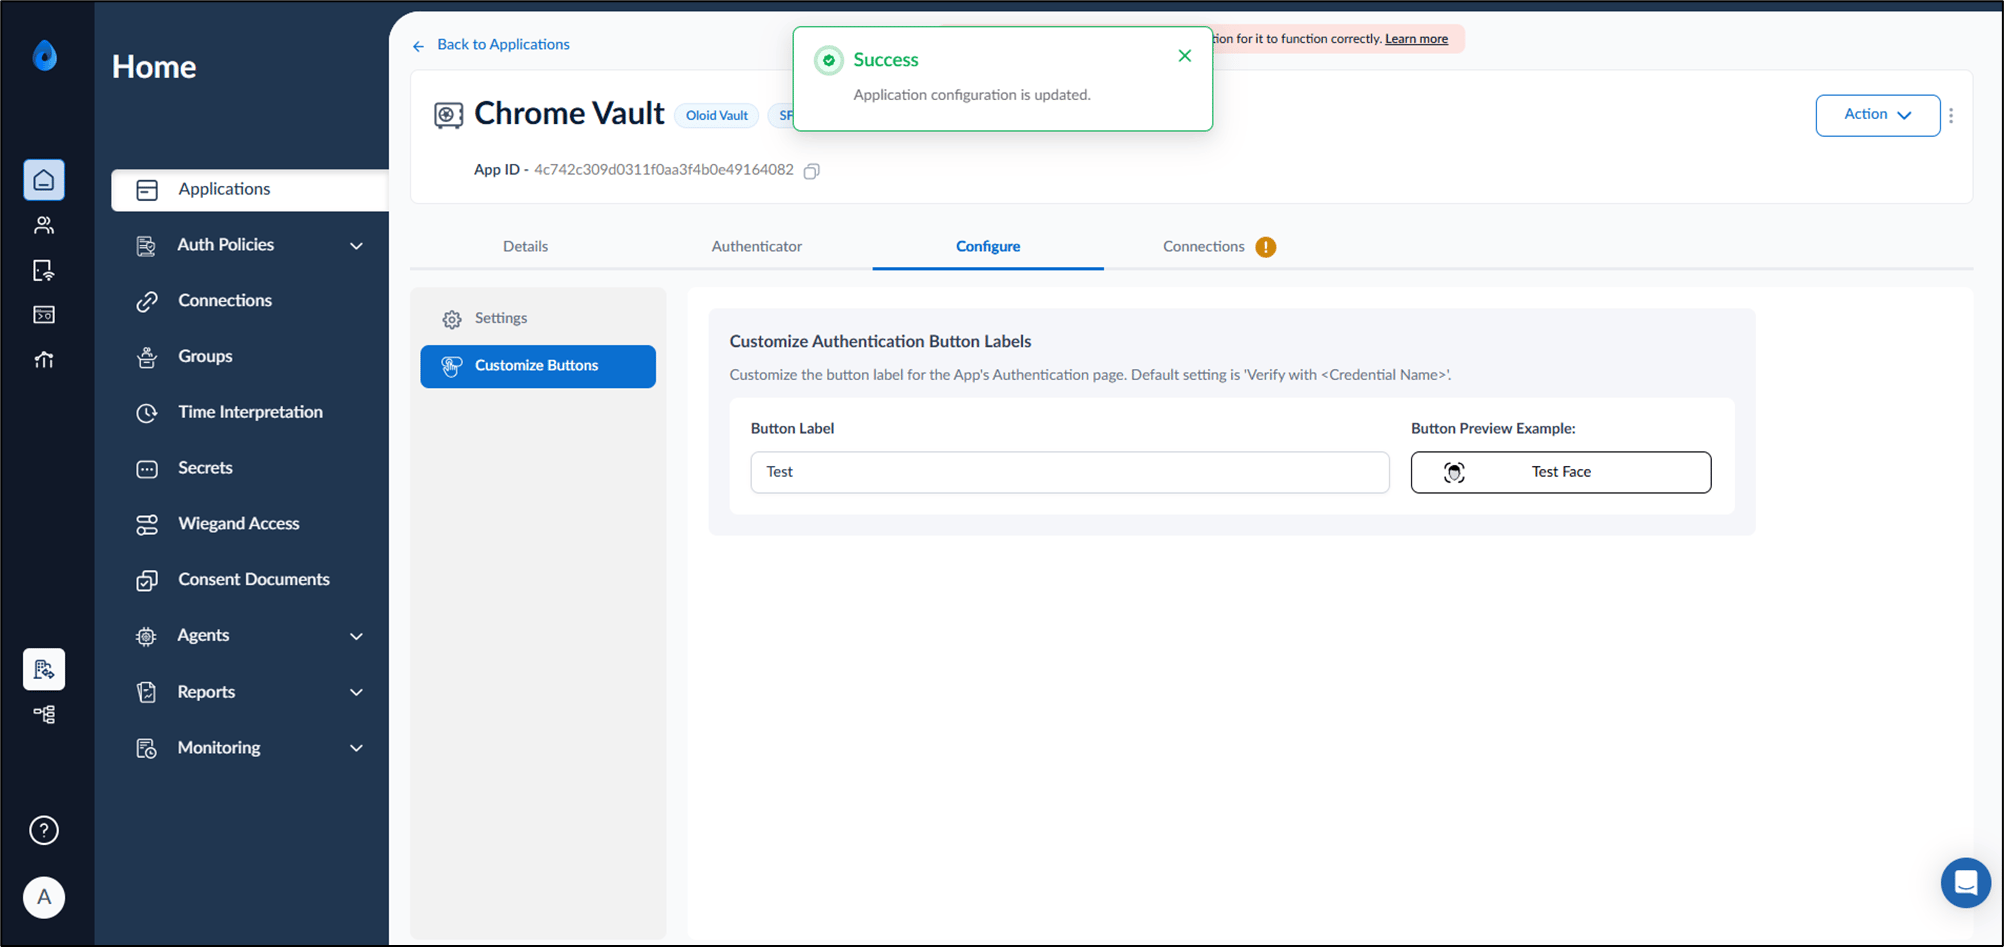Click the Connections warning badge icon
Screen dimensions: 2004x947
(1266, 247)
